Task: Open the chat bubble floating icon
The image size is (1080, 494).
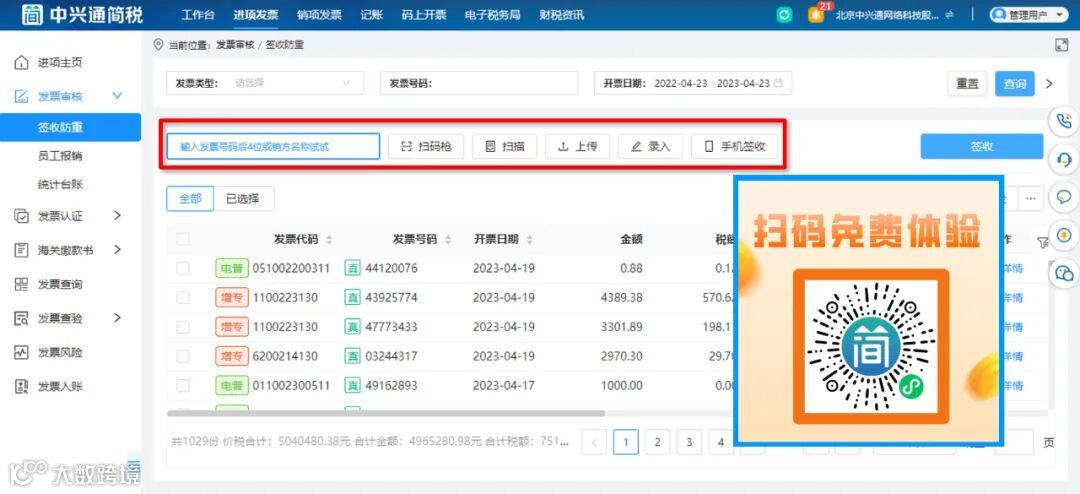Action: [x=1064, y=198]
